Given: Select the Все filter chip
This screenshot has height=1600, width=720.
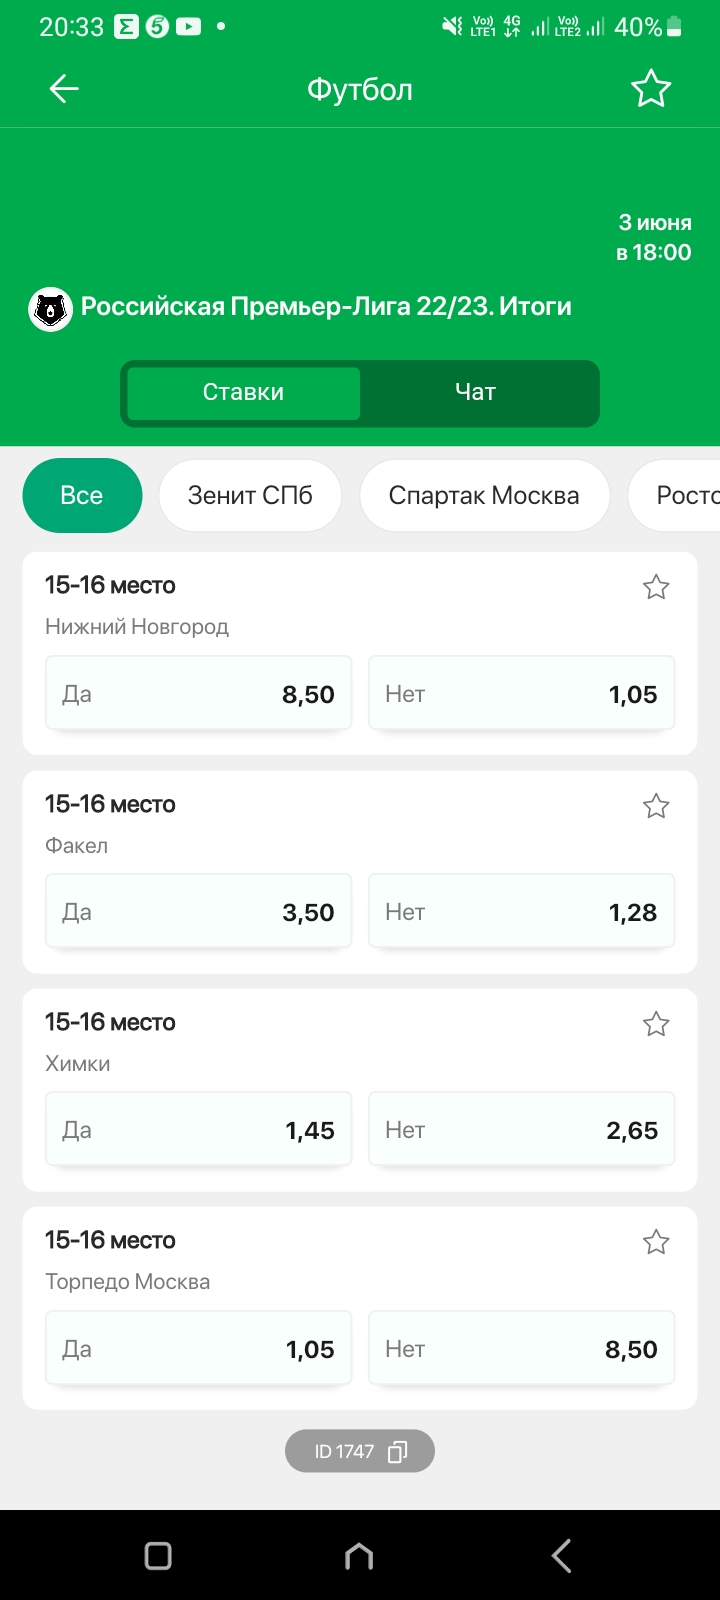Looking at the screenshot, I should tap(82, 495).
